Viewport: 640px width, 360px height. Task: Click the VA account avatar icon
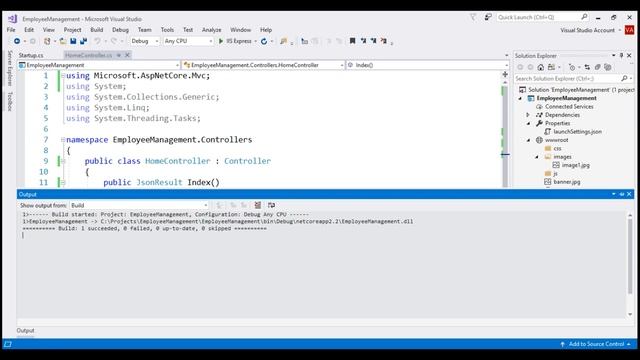629,30
